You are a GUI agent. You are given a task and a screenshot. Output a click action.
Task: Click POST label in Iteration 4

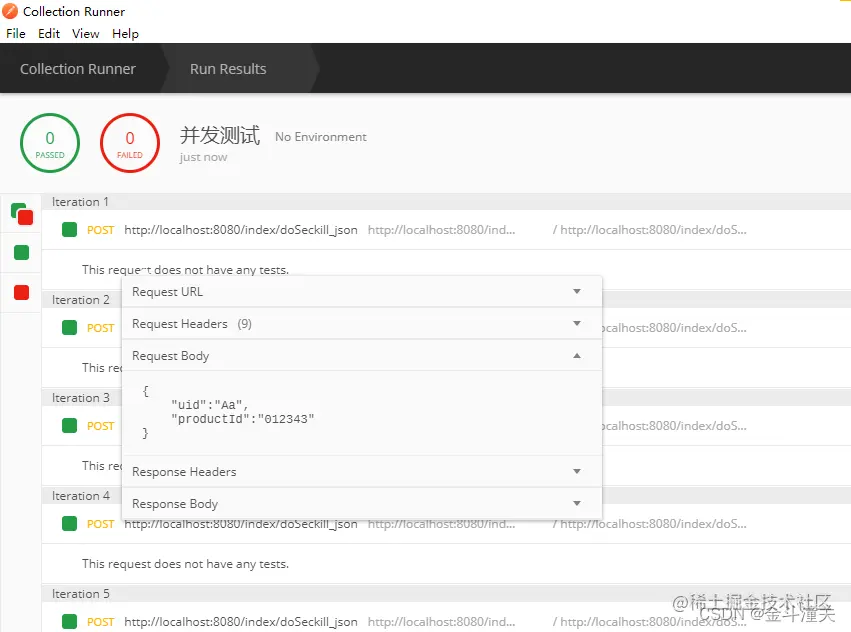100,524
